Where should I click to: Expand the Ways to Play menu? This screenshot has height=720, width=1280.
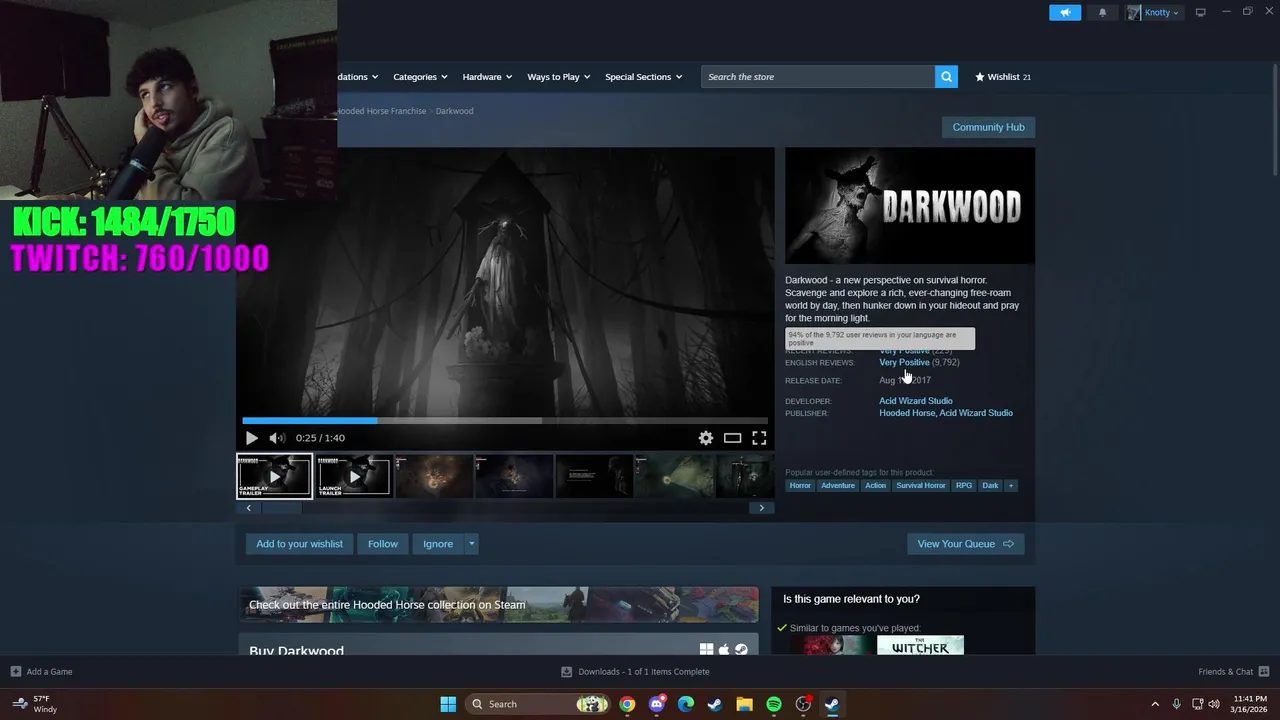click(x=559, y=77)
